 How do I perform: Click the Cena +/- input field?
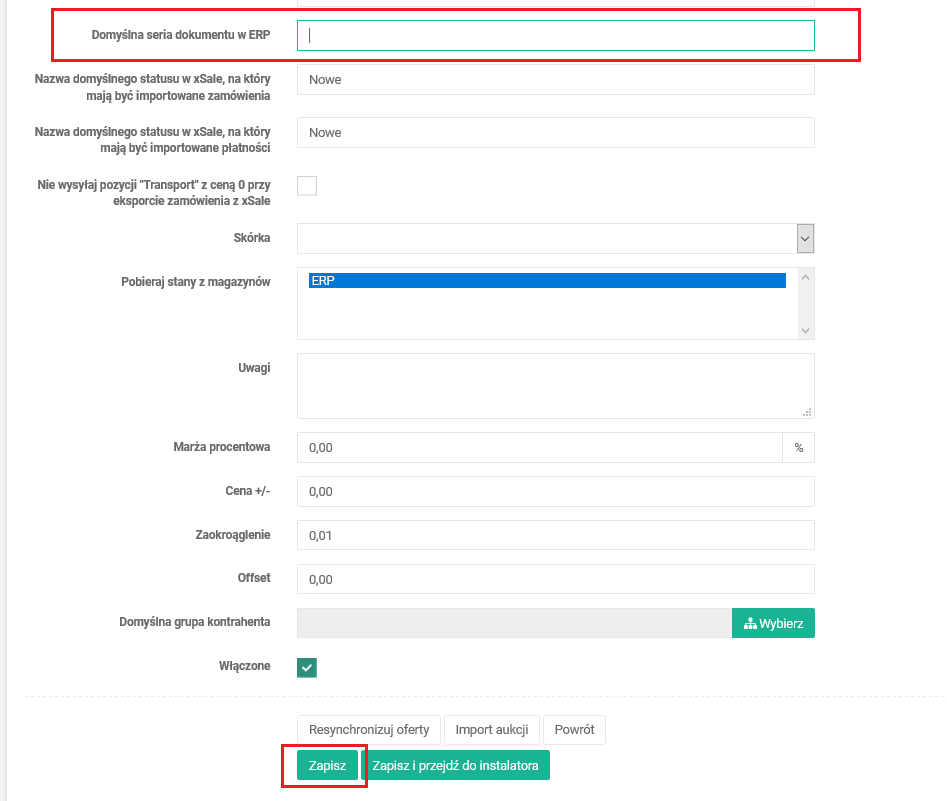[x=555, y=492]
